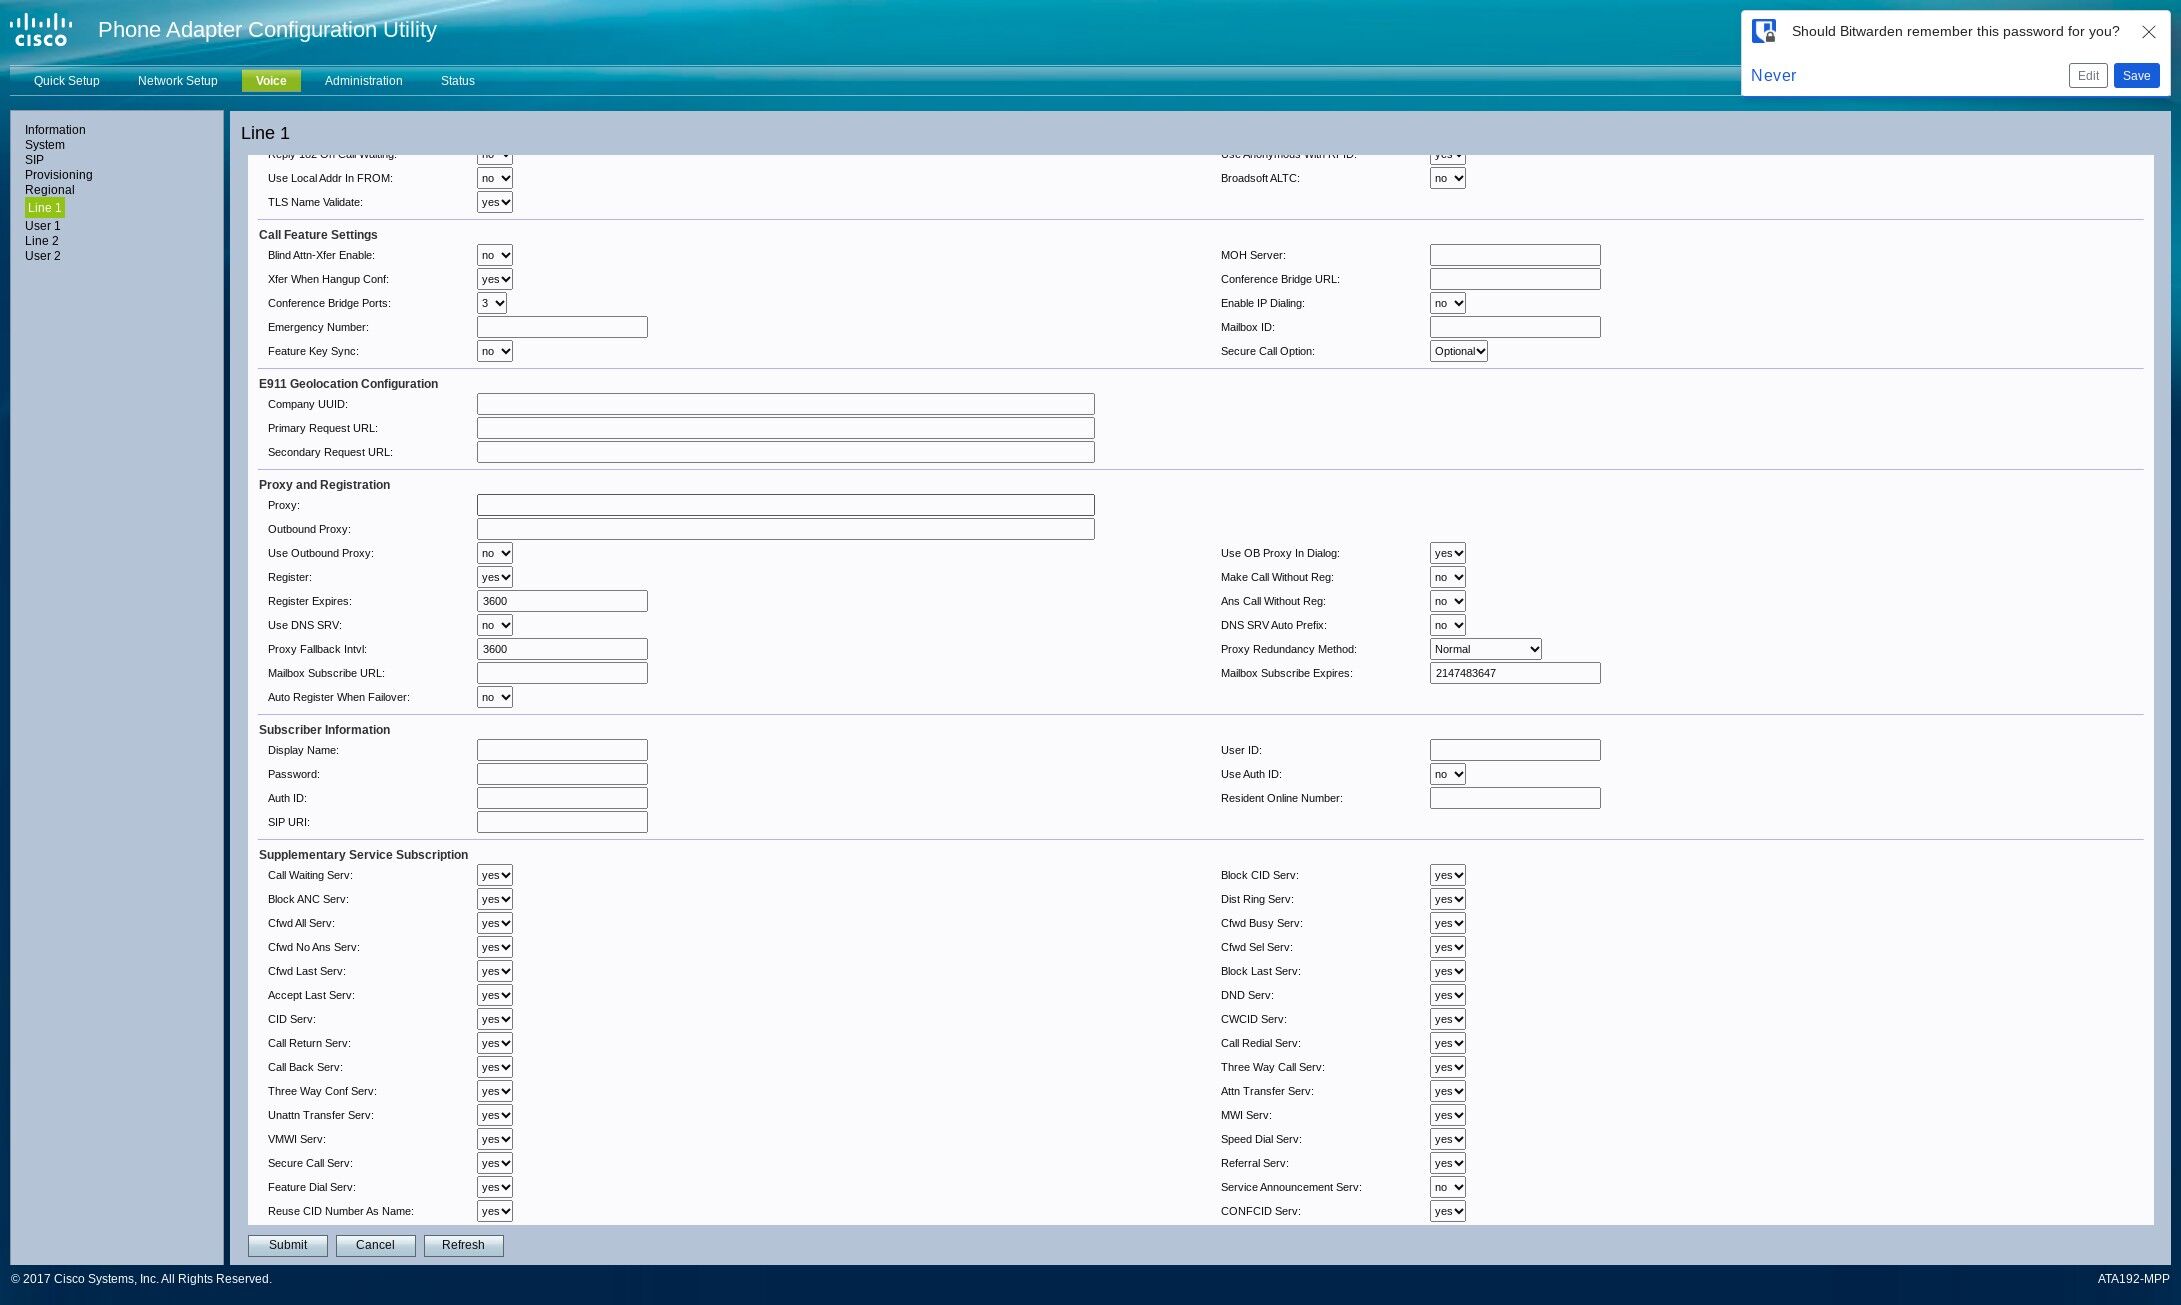
Task: Click the Proxy input field
Action: tap(786, 506)
